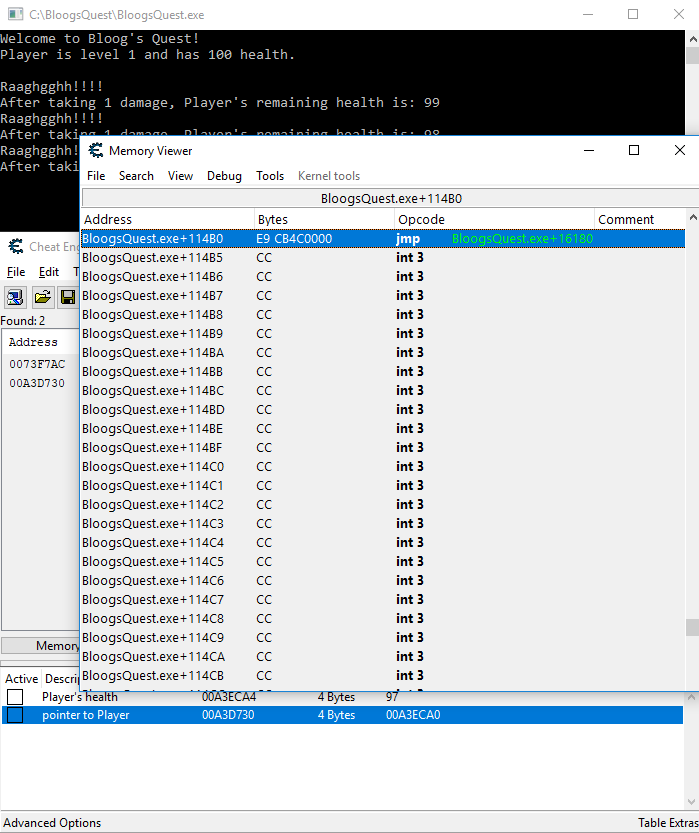The width and height of the screenshot is (699, 833).
Task: Maximize the Memory Viewer window
Action: 633,150
